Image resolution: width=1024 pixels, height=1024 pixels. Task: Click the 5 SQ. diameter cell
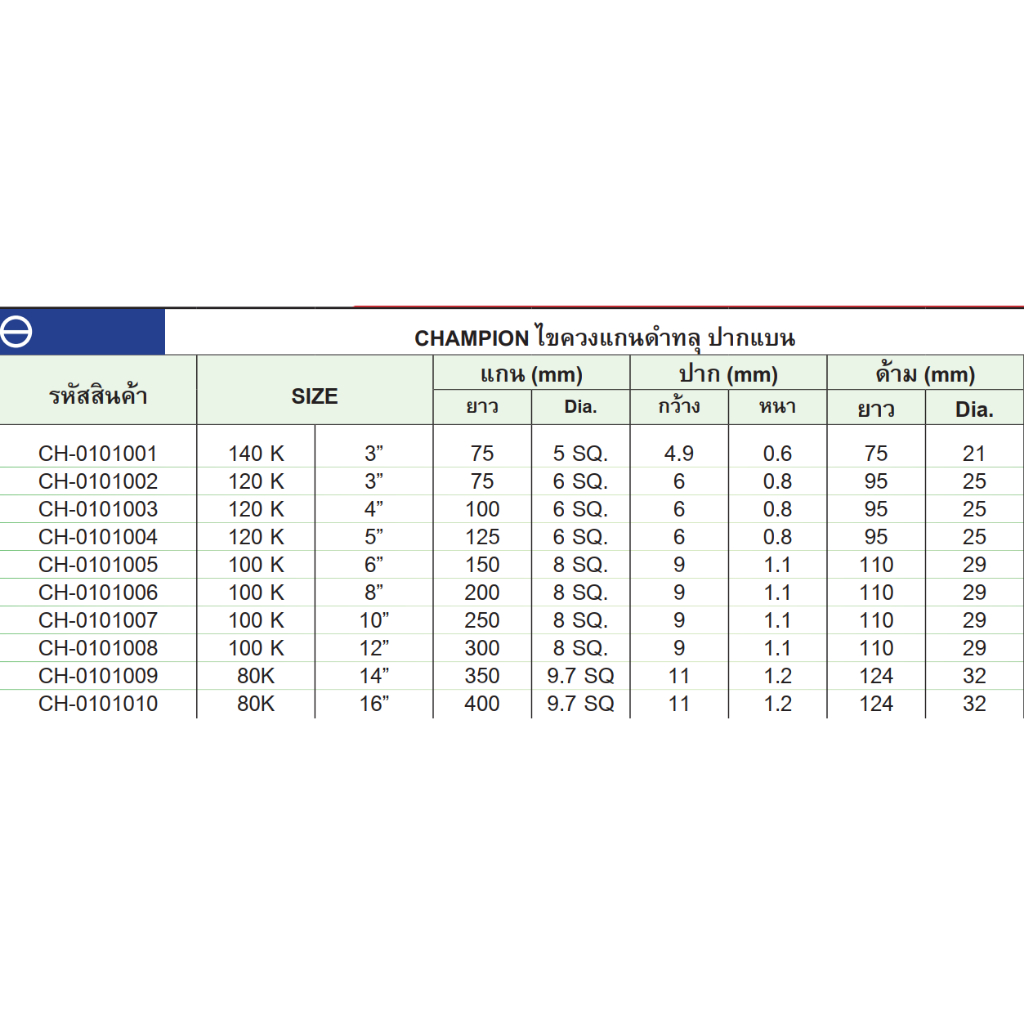coord(581,453)
